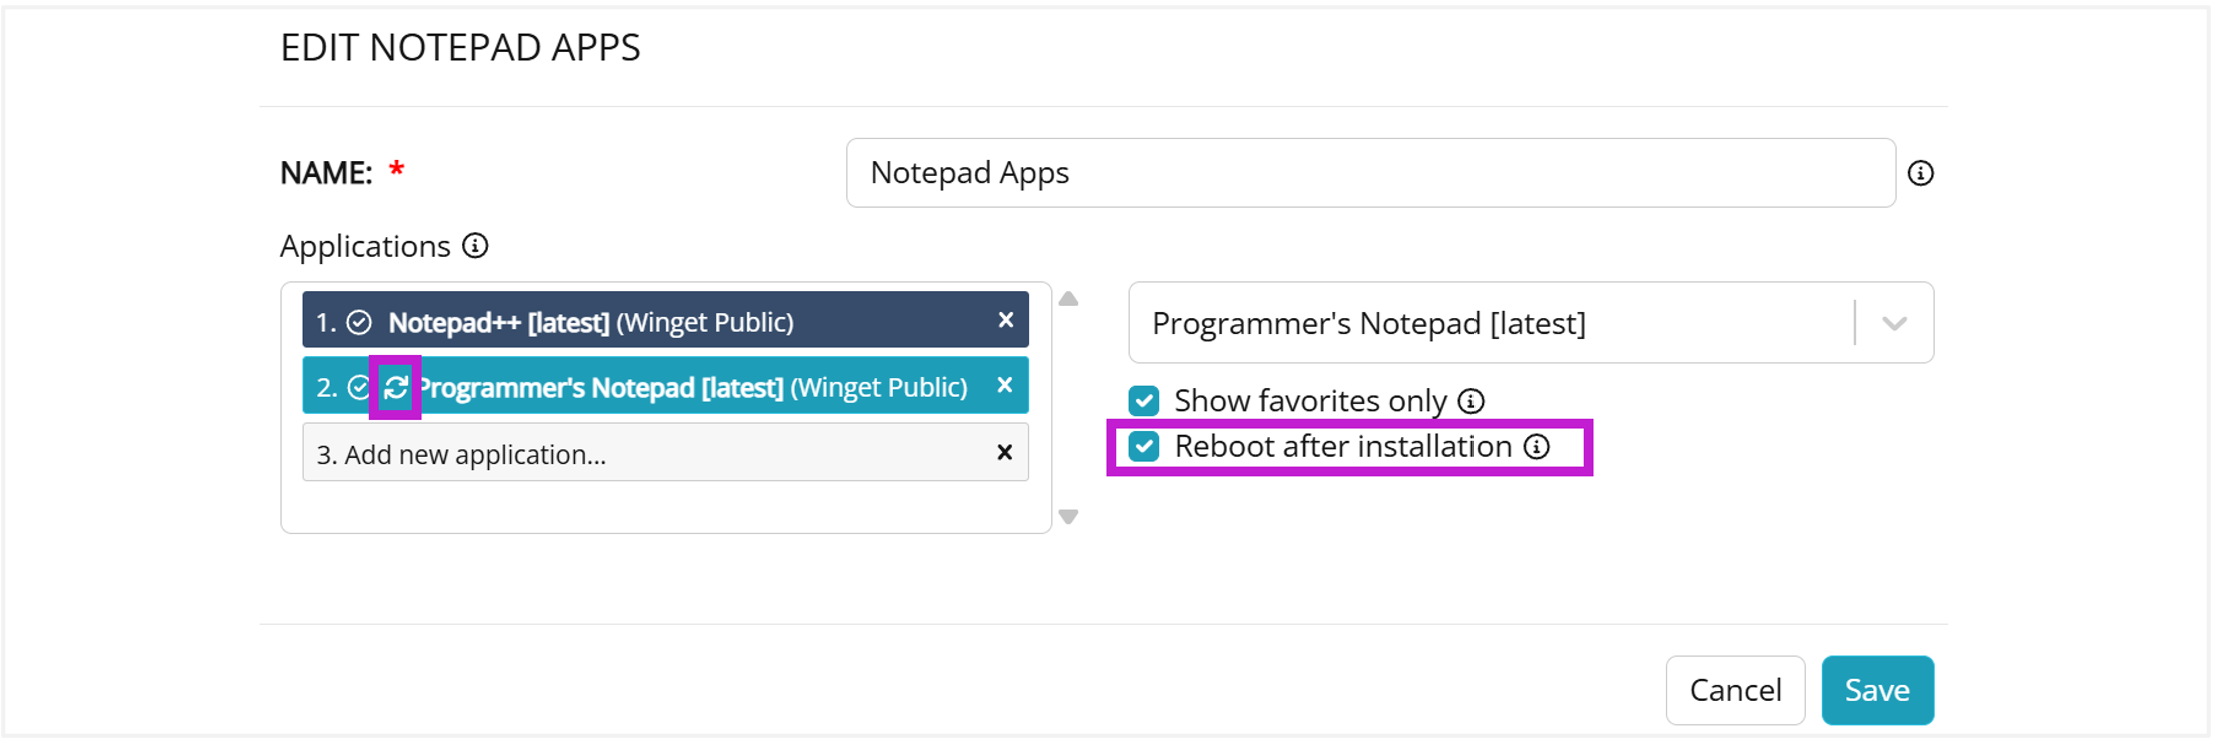
Task: Remove Programmer's Notepad from the list
Action: [1005, 385]
